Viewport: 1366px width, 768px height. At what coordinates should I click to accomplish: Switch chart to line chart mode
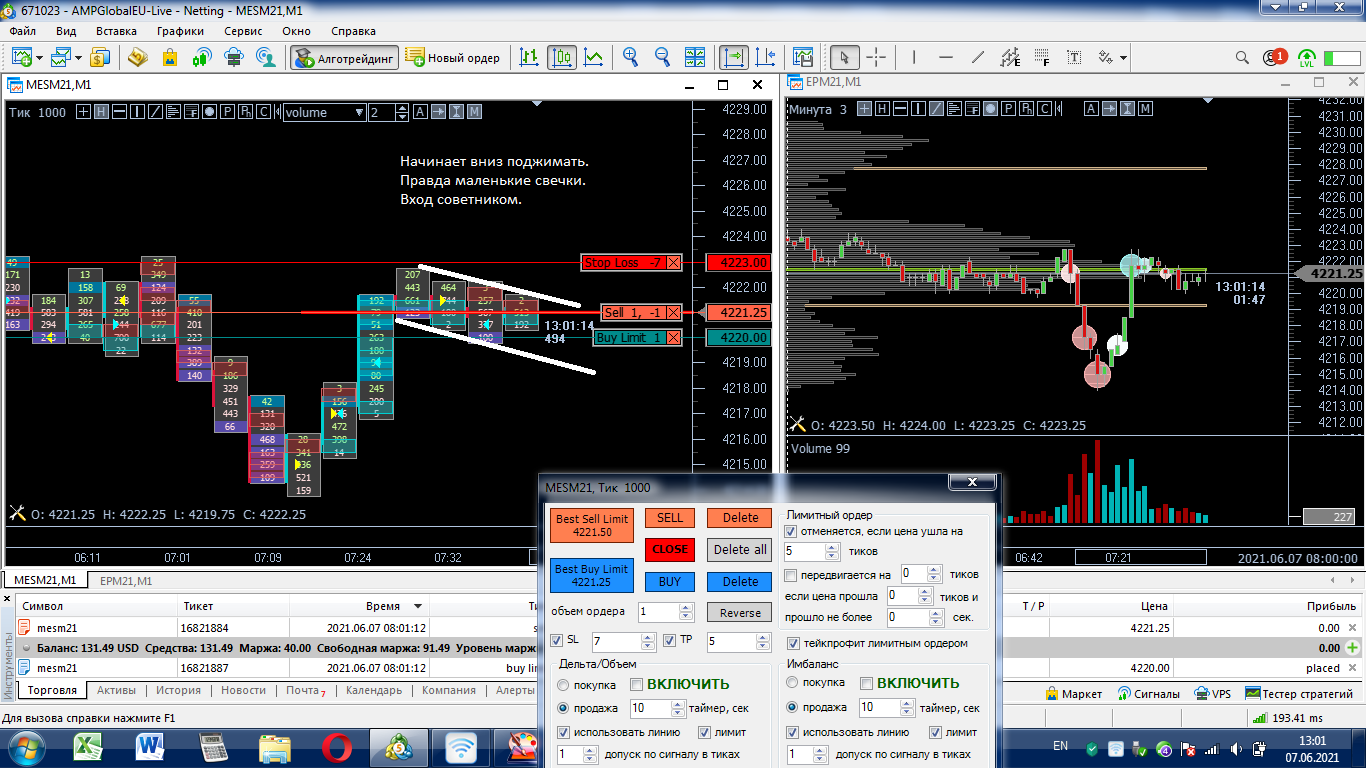point(594,57)
